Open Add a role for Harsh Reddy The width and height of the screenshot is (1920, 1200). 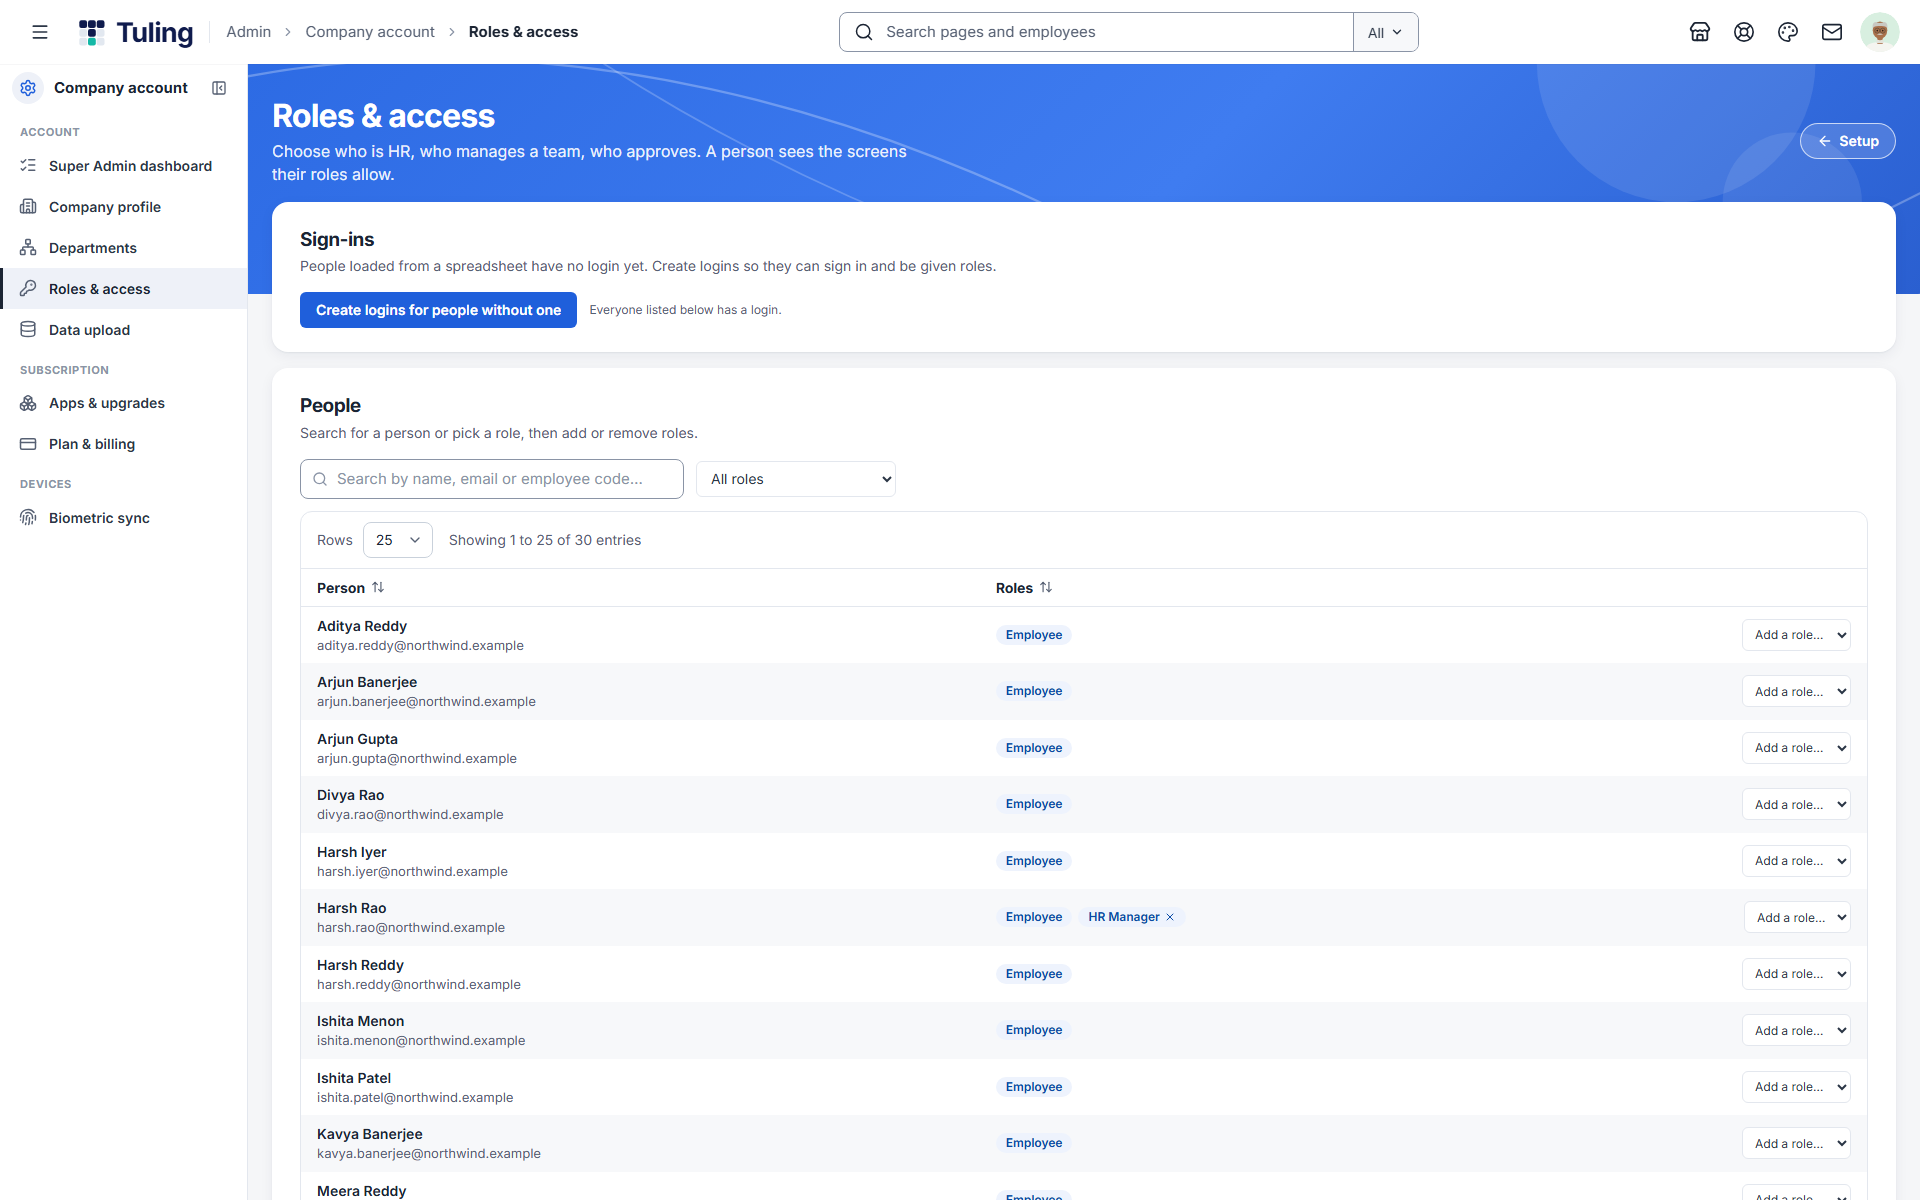pyautogui.click(x=1796, y=974)
